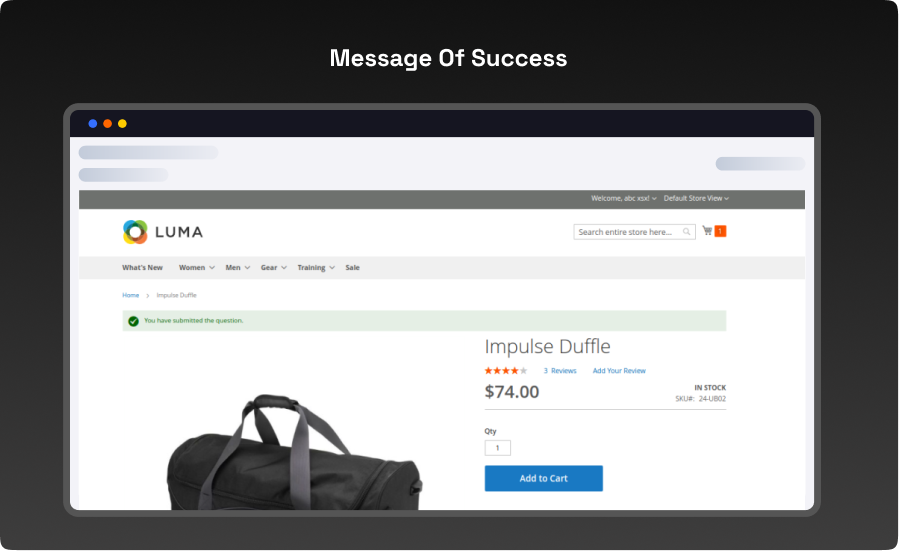
Task: Click the star rating under Impulse Duffle
Action: click(x=506, y=371)
